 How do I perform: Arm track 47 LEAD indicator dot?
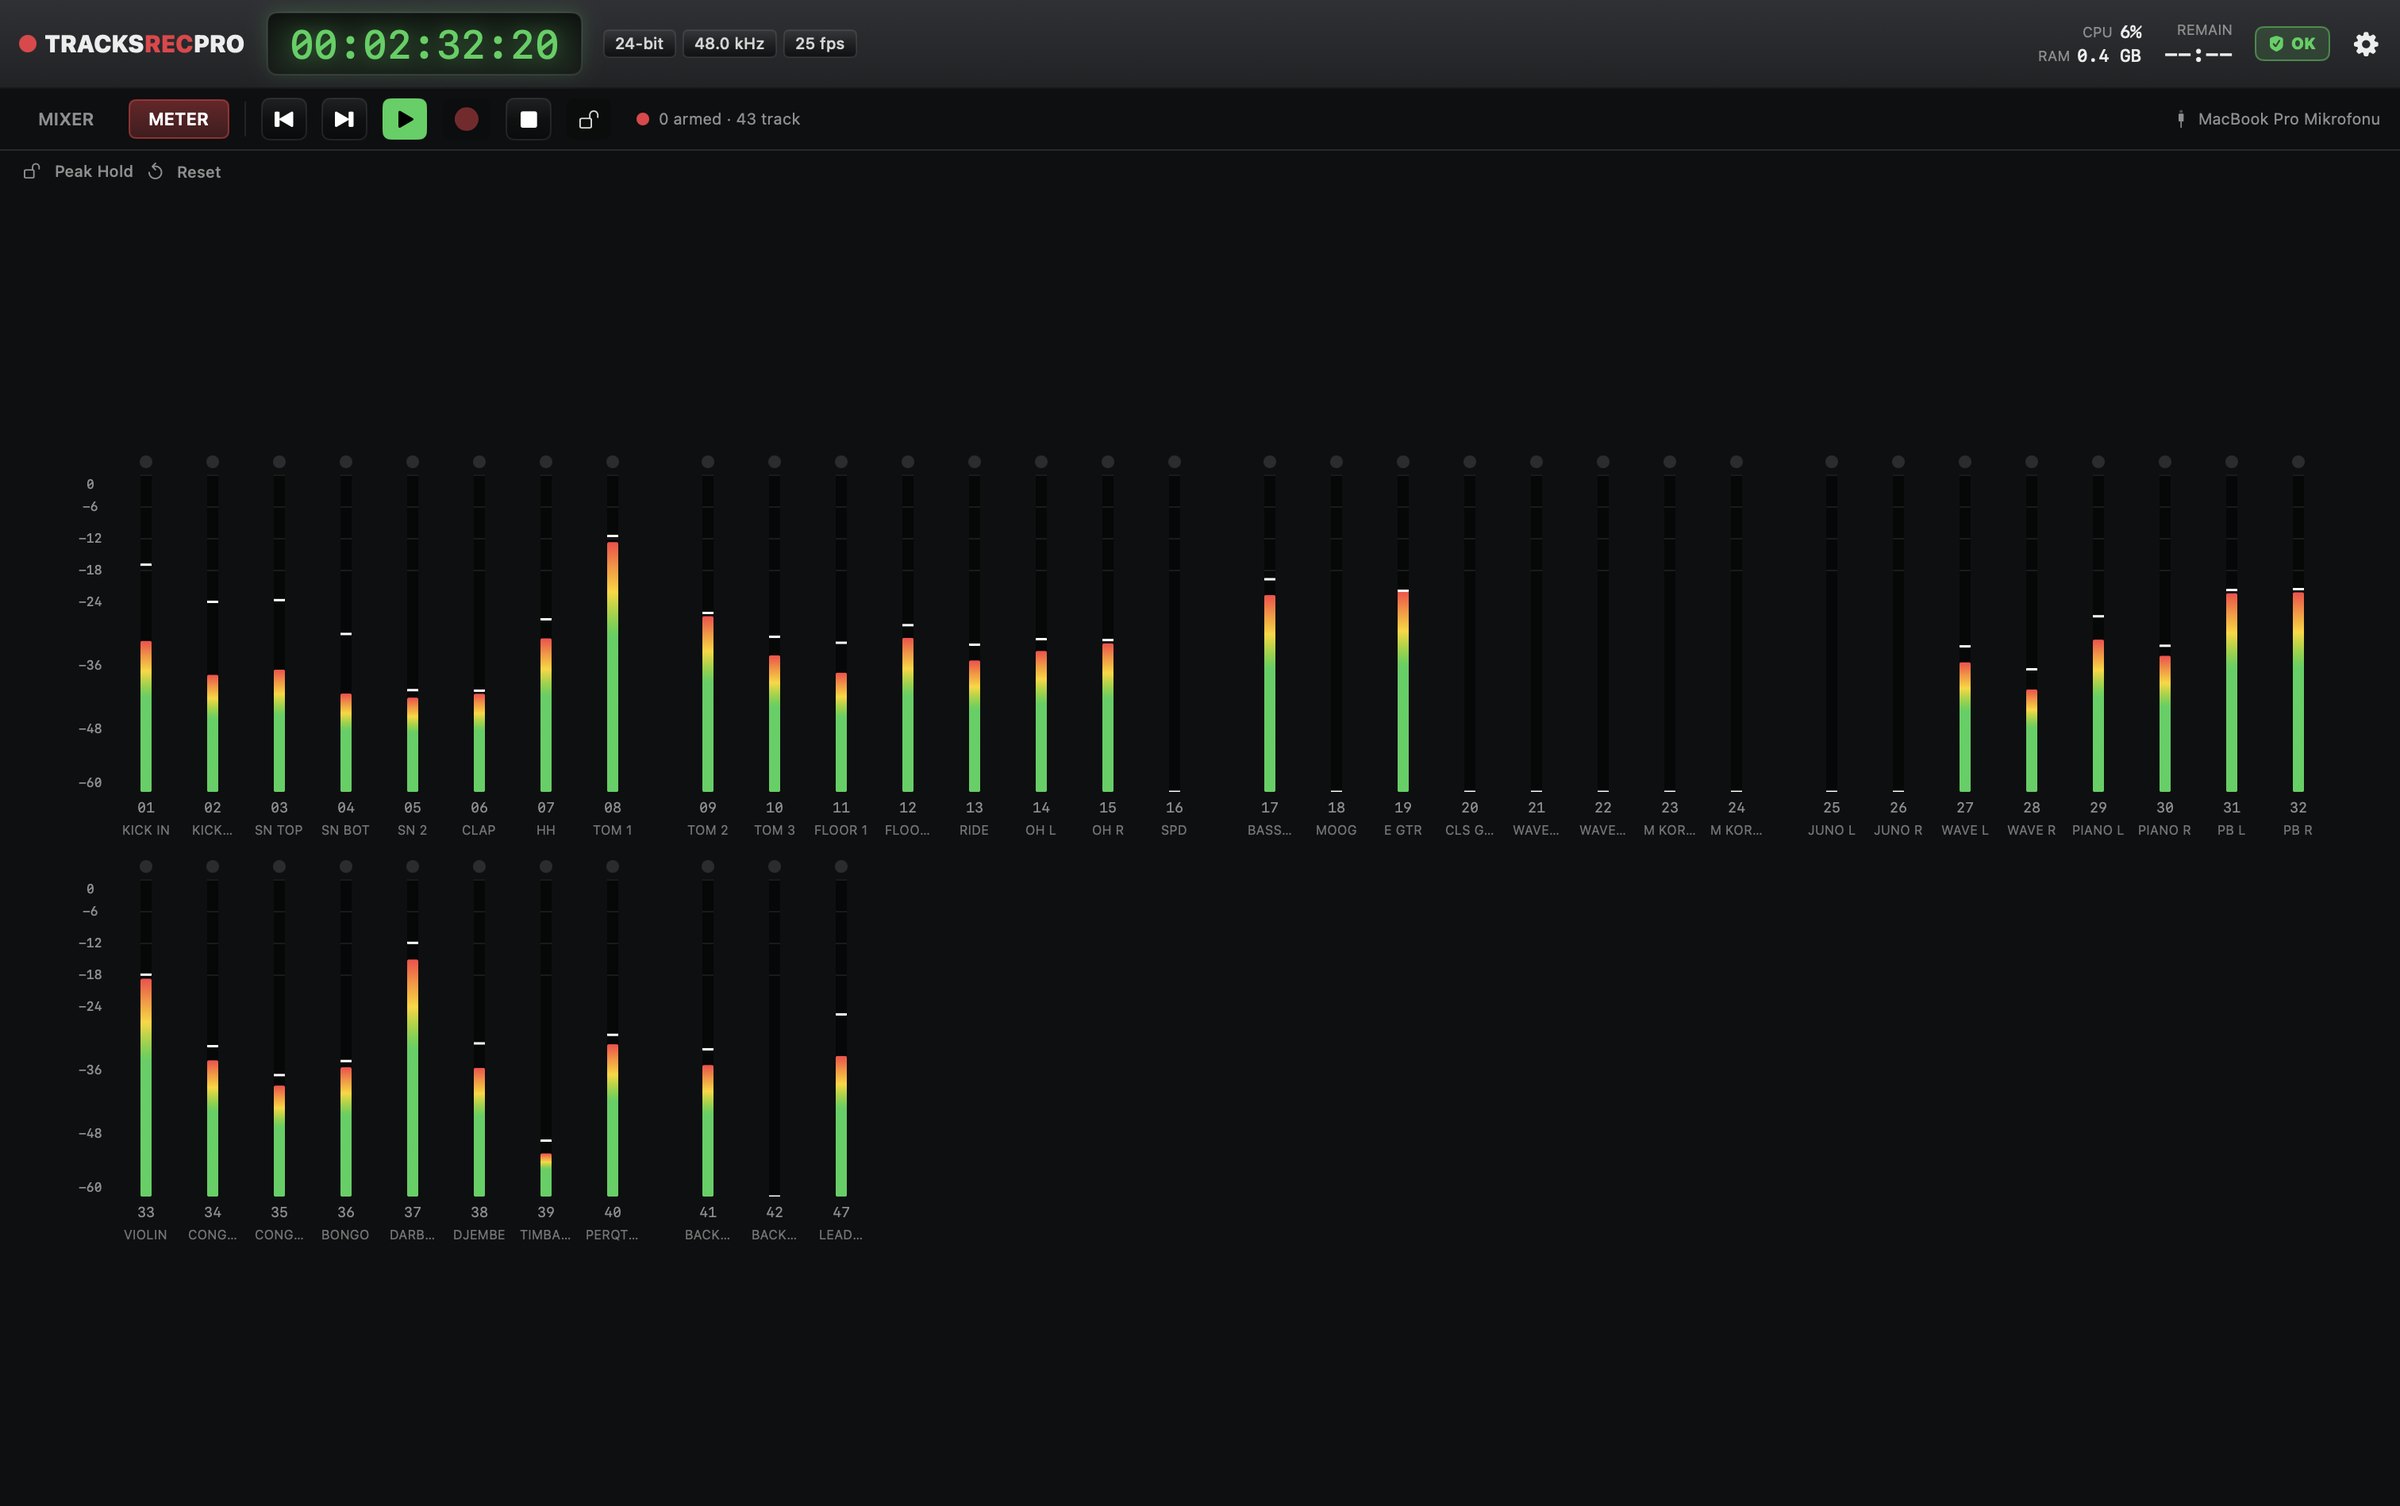tap(841, 866)
